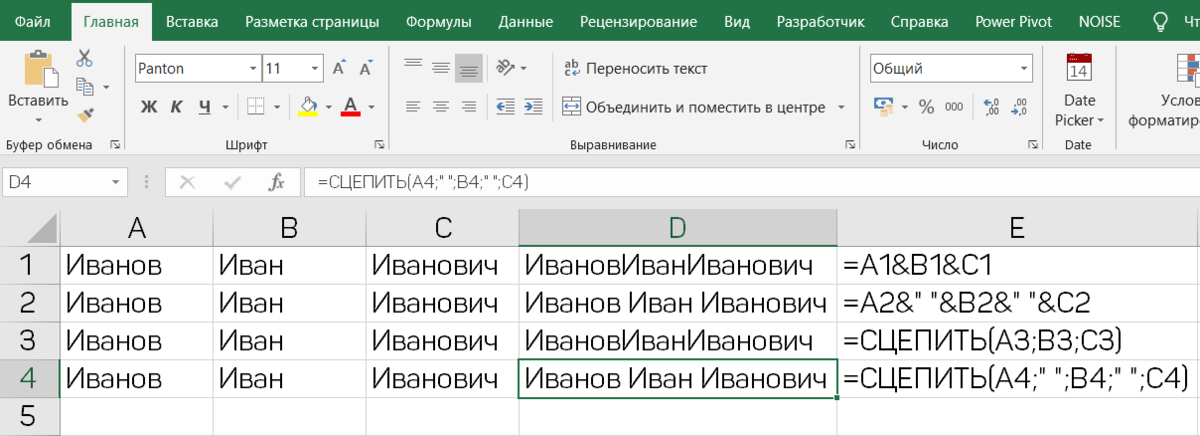
Task: Switch to the Формулы tab
Action: pos(441,21)
